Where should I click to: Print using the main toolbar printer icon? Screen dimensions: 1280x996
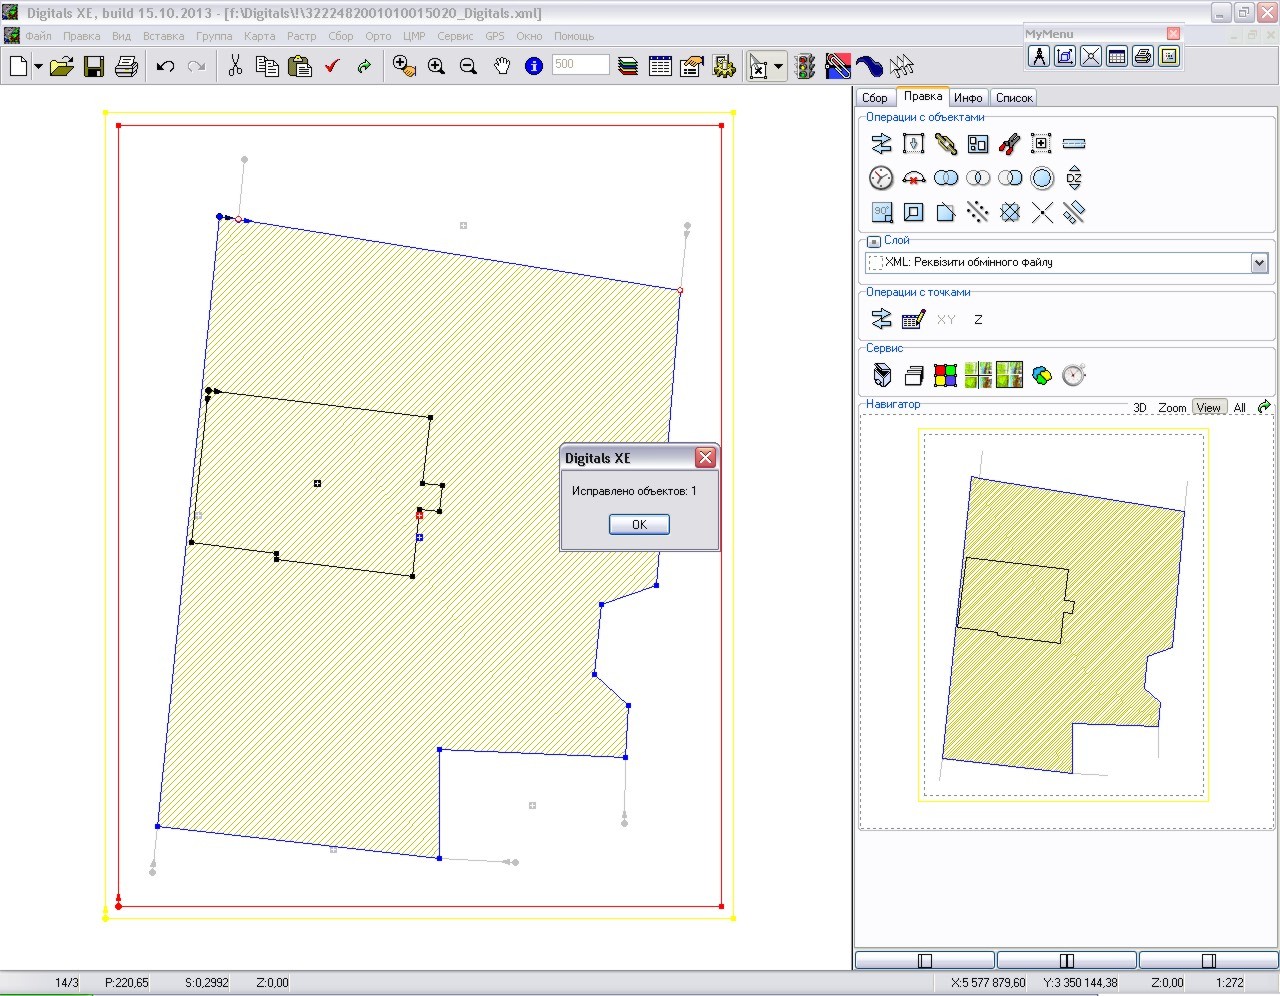click(x=126, y=66)
